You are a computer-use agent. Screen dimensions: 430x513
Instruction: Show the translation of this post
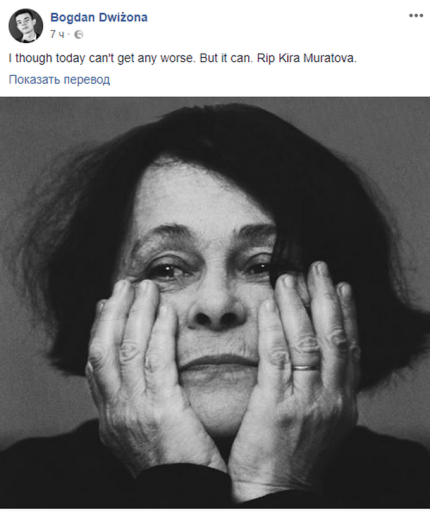[59, 80]
